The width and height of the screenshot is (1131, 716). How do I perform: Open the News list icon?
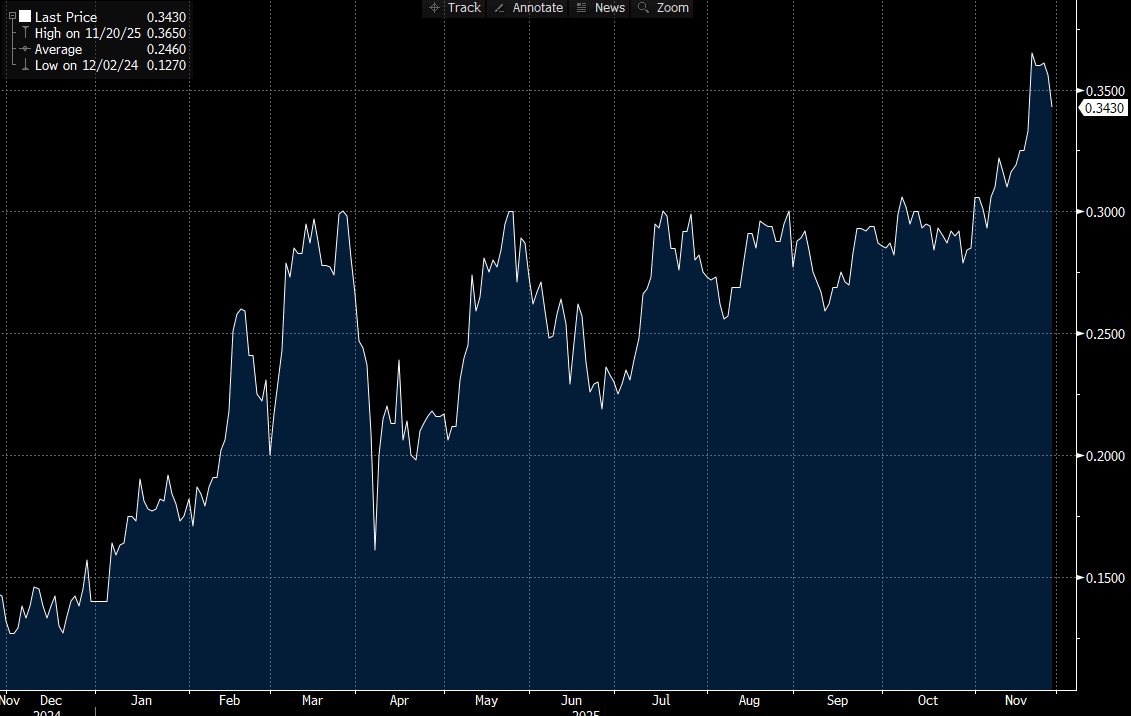pyautogui.click(x=581, y=8)
